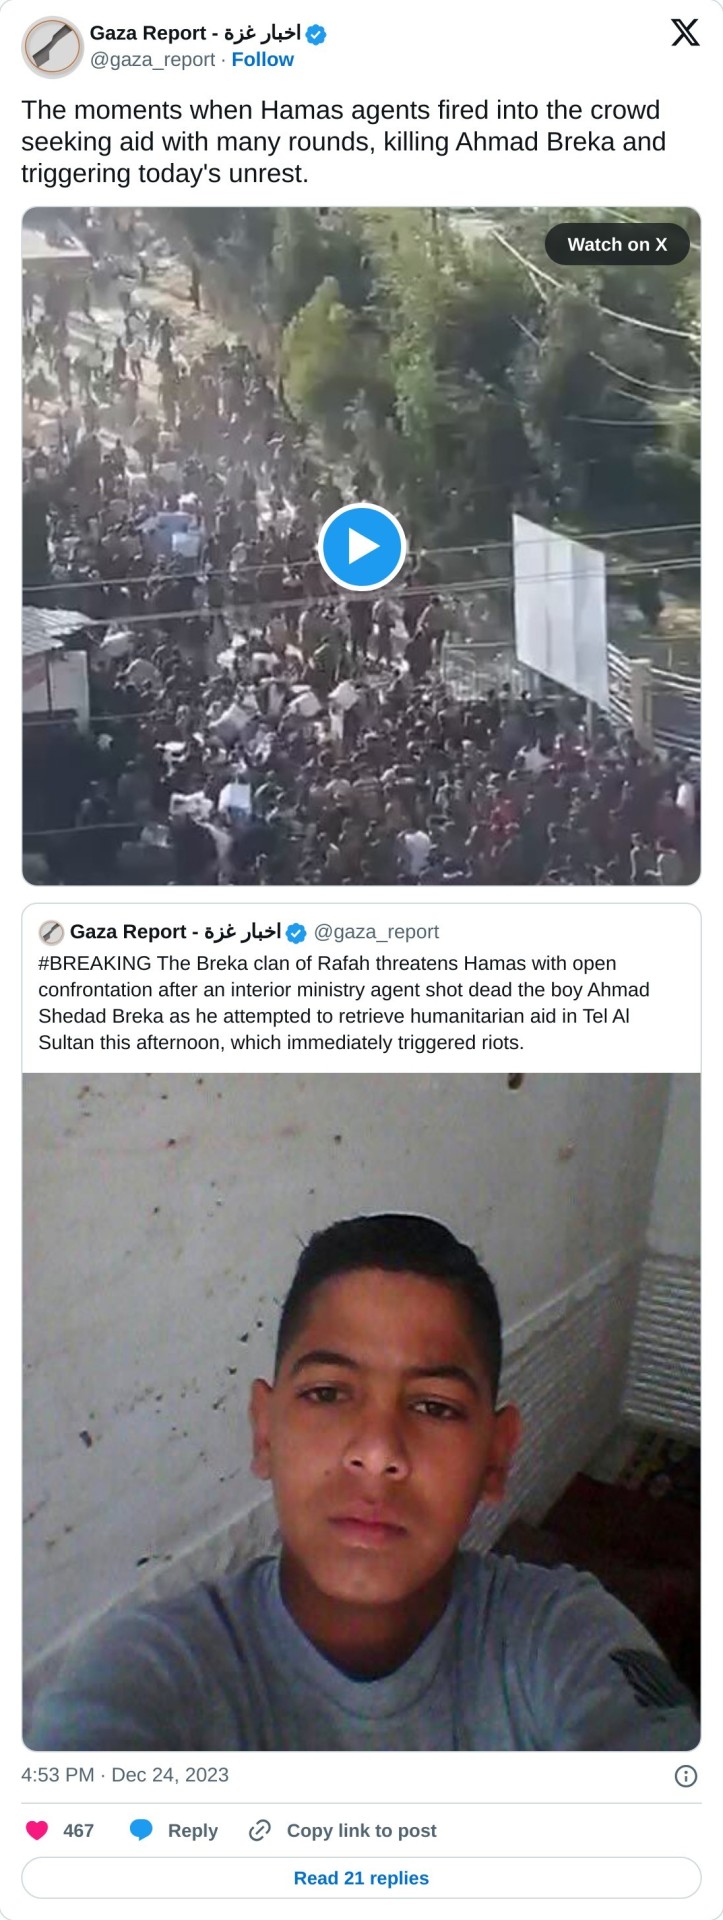This screenshot has height=1920, width=723.
Task: Click the @gaza_report handle in header
Action: [153, 60]
